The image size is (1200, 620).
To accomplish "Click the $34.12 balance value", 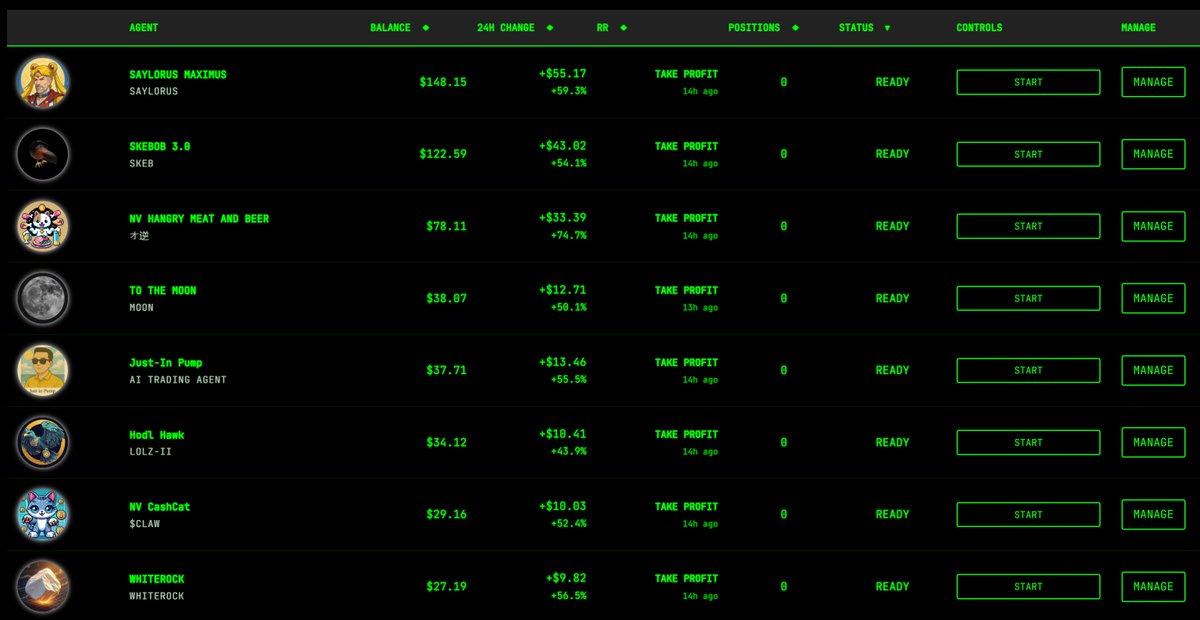I will click(446, 442).
